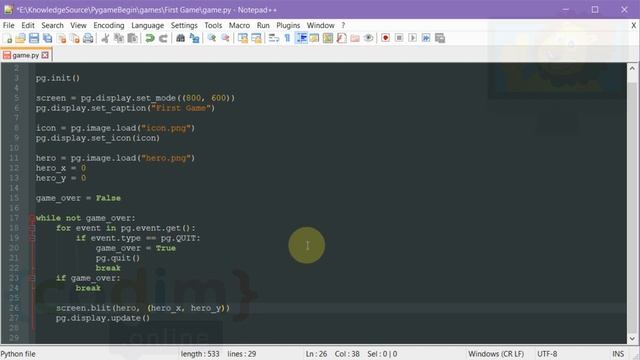
Task: Click the Close All toolbar icon
Action: click(x=75, y=38)
